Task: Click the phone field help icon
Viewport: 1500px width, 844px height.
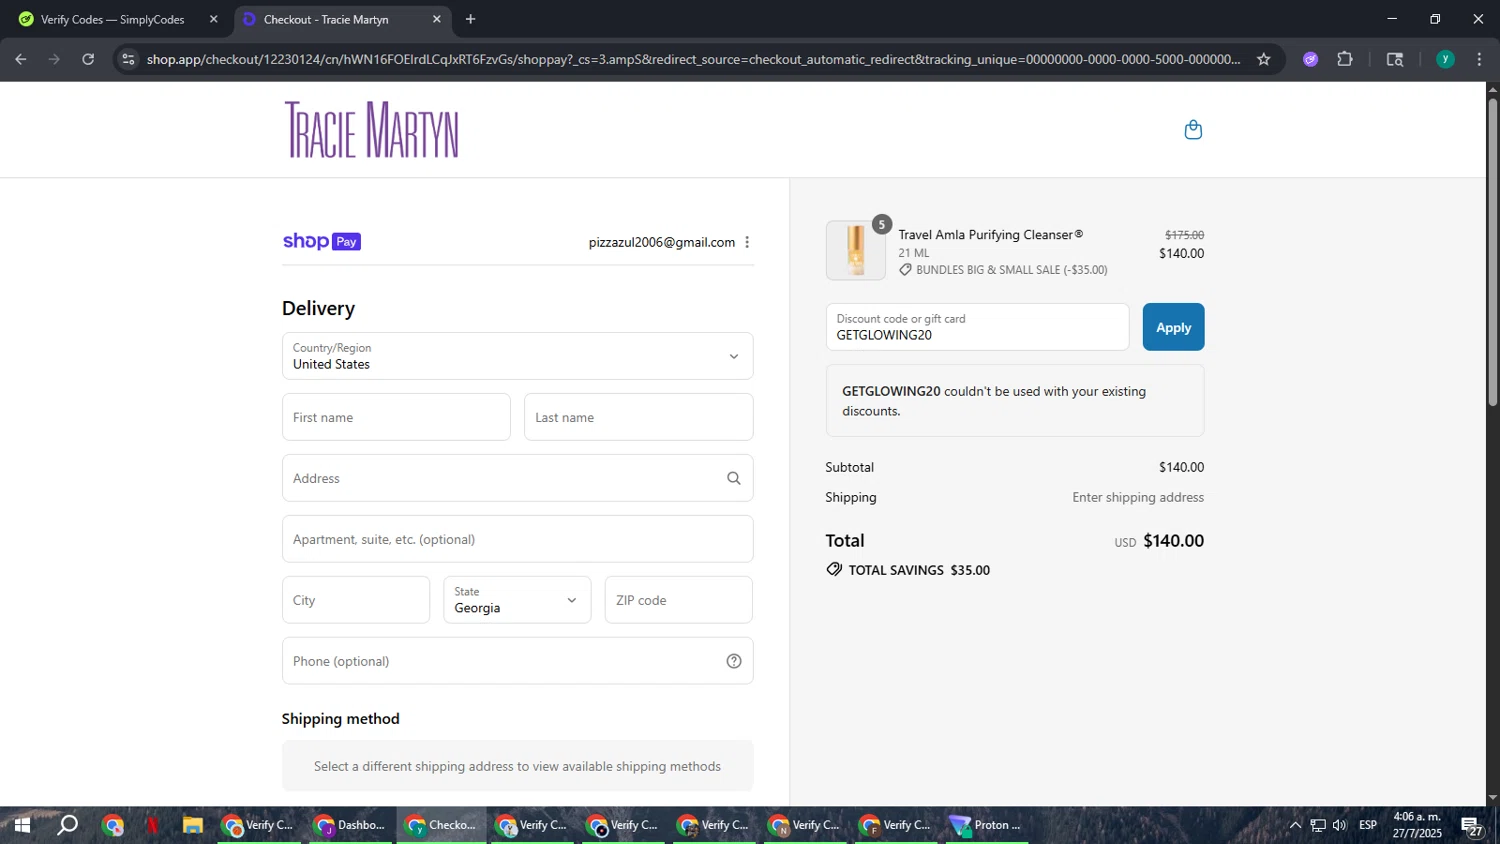Action: point(733,661)
